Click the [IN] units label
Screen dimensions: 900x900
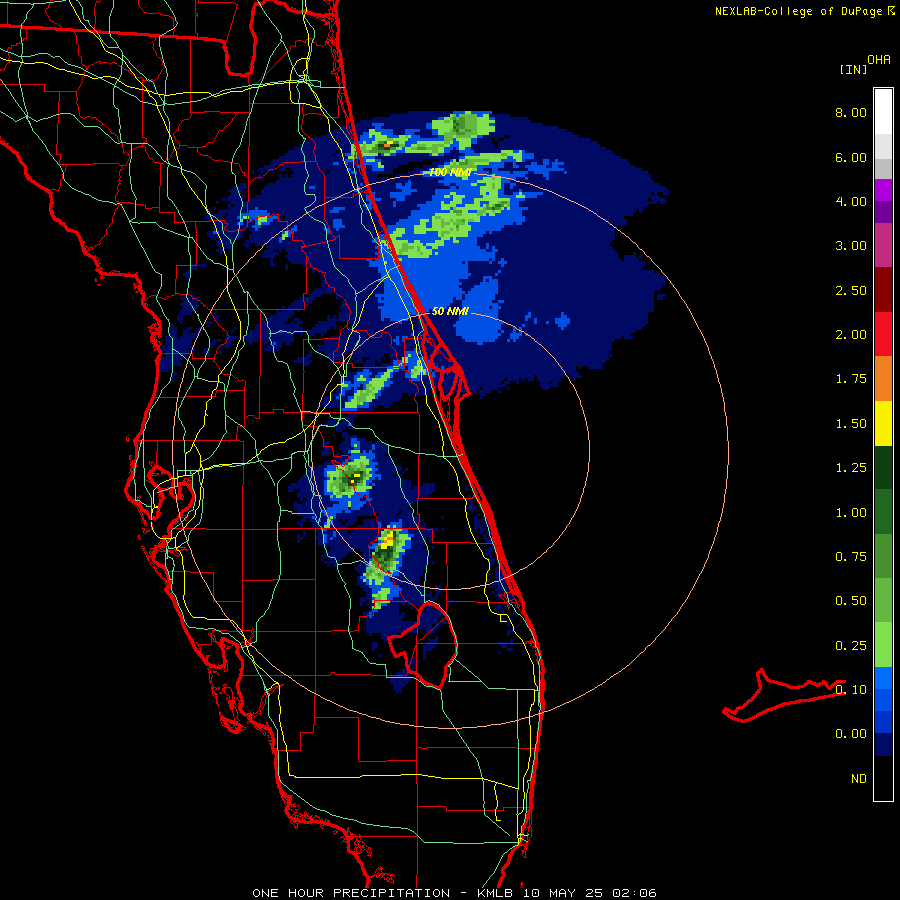(853, 69)
